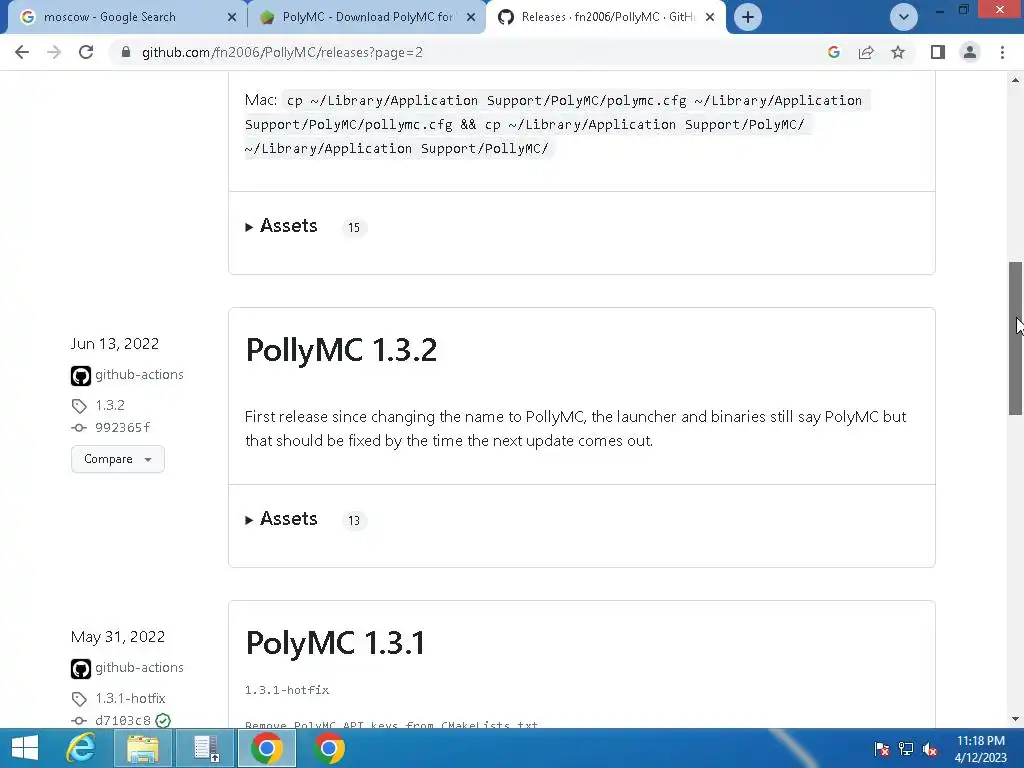Select the active Chrome taskbar window

click(267, 748)
